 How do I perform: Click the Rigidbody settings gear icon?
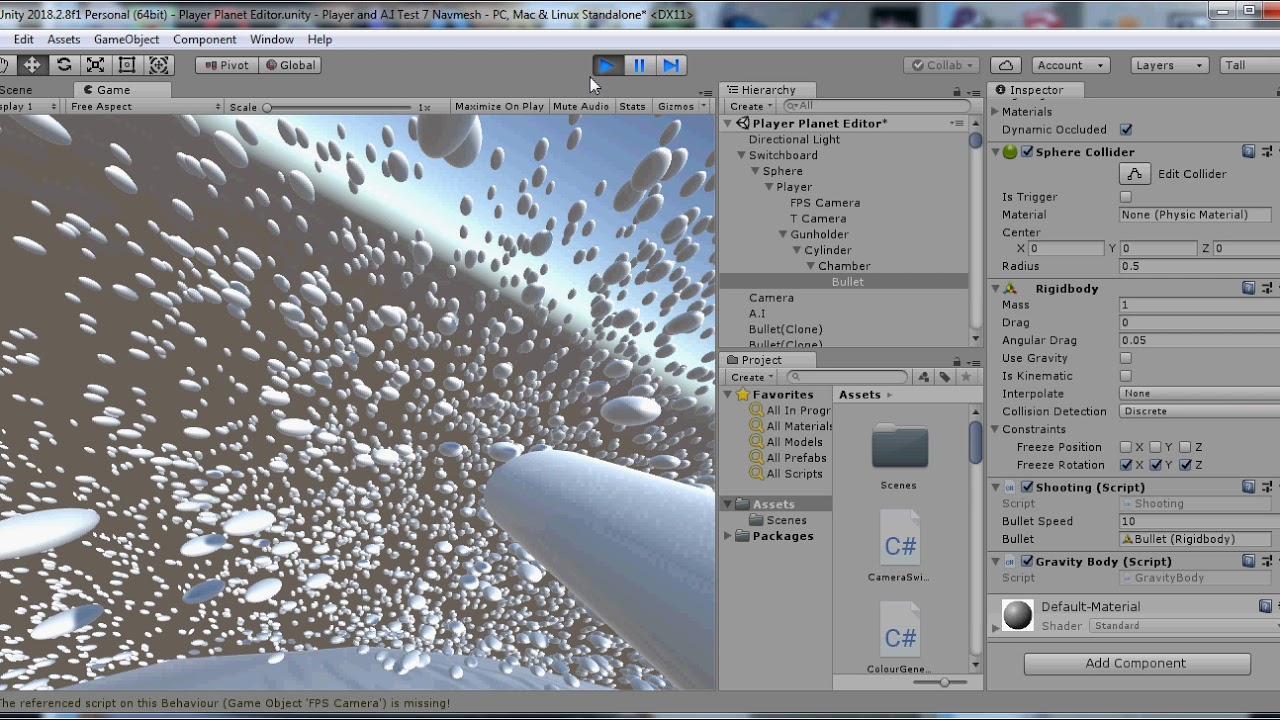tap(1266, 288)
